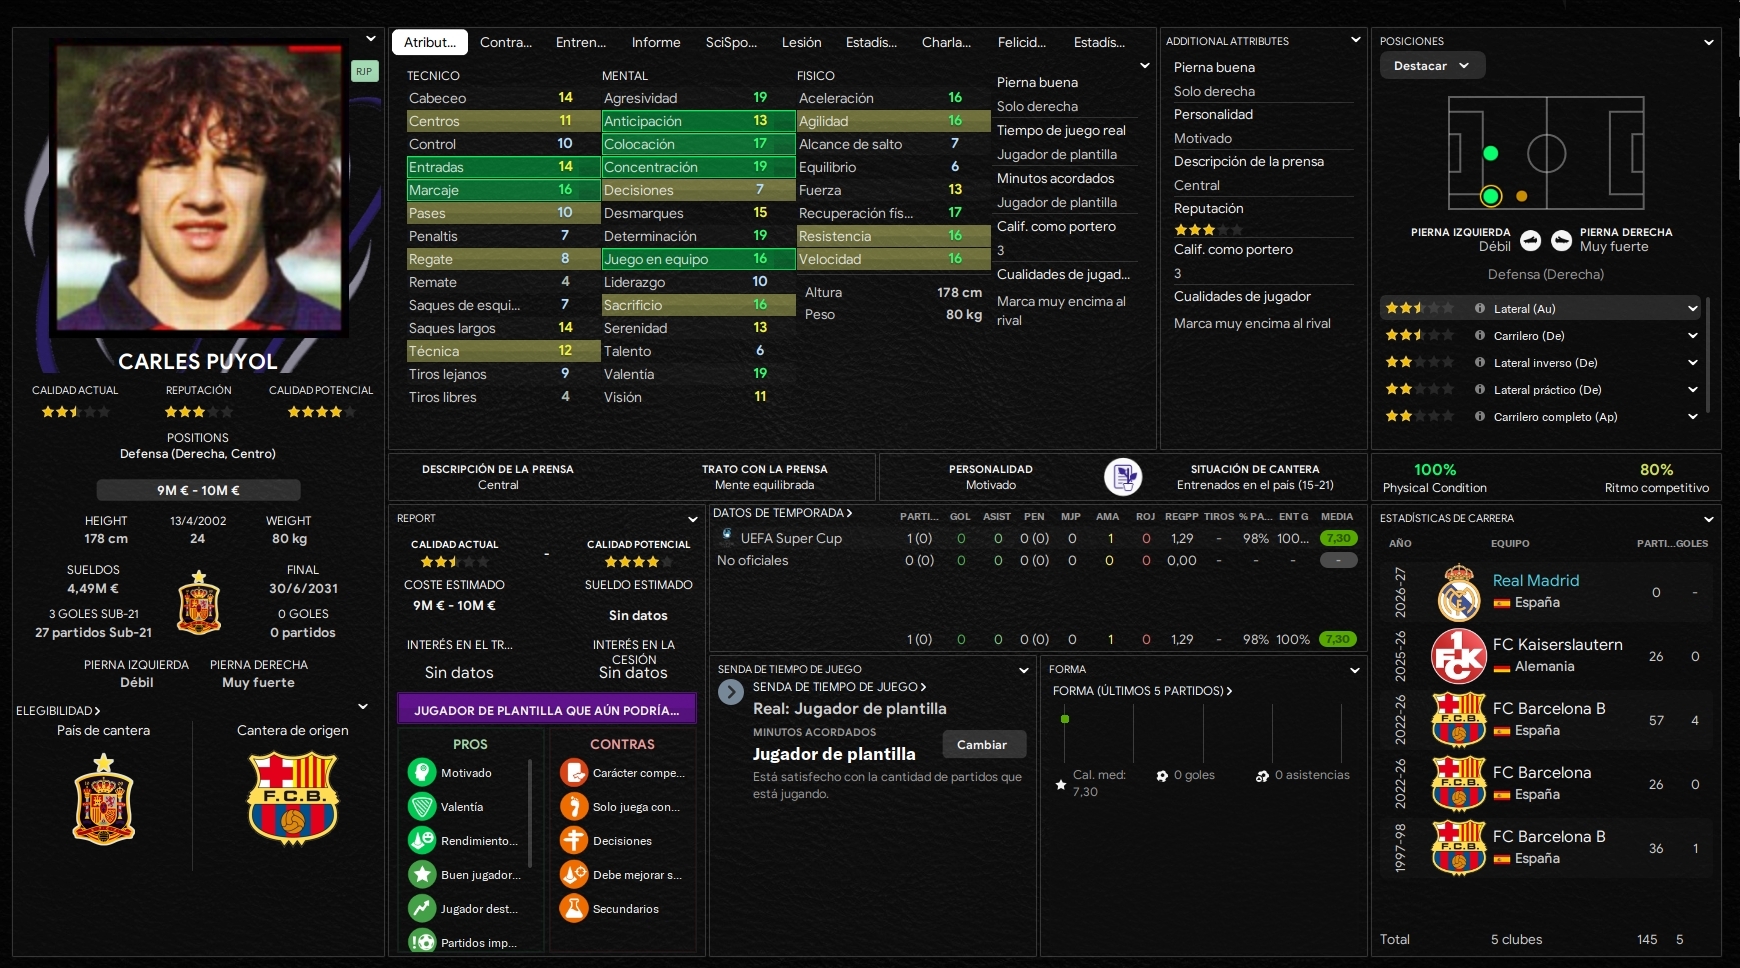Select the Atribut... tab
The width and height of the screenshot is (1740, 968).
(430, 42)
